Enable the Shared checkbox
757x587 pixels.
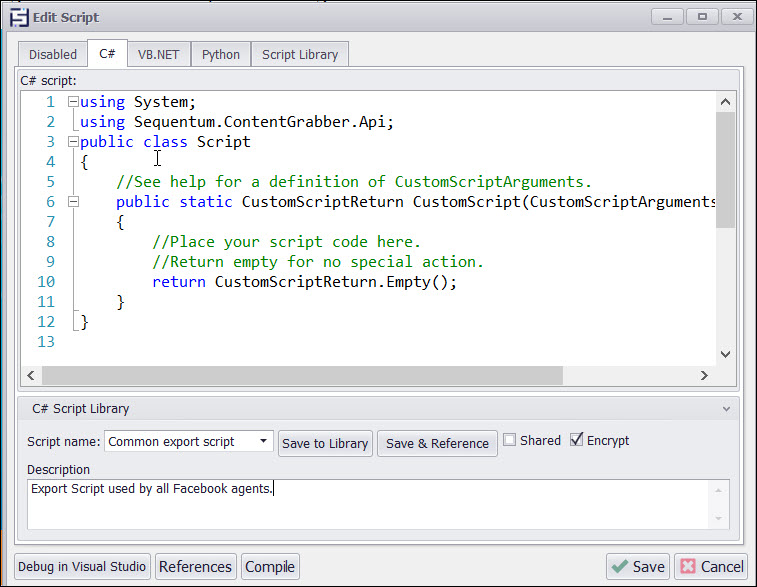click(x=510, y=440)
